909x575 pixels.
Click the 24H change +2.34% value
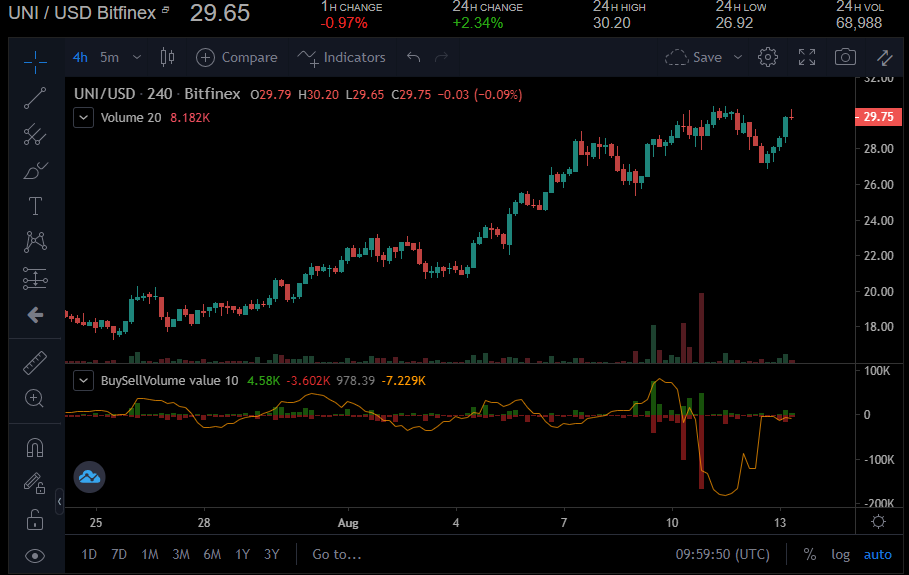478,23
